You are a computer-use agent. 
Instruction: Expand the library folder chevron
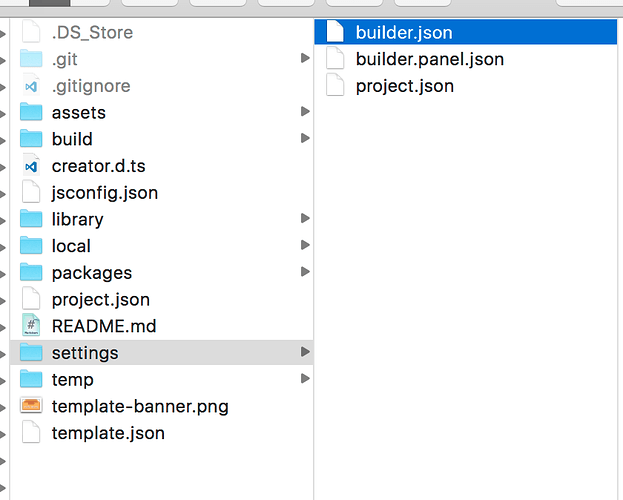coord(304,219)
